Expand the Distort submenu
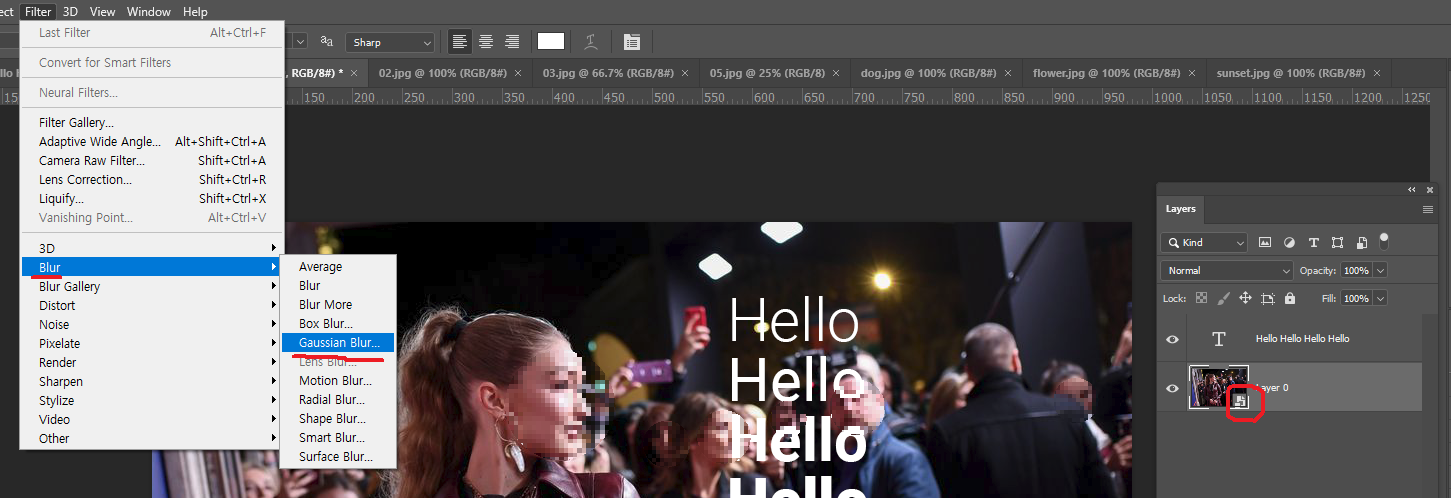The image size is (1451, 498). pyautogui.click(x=152, y=305)
